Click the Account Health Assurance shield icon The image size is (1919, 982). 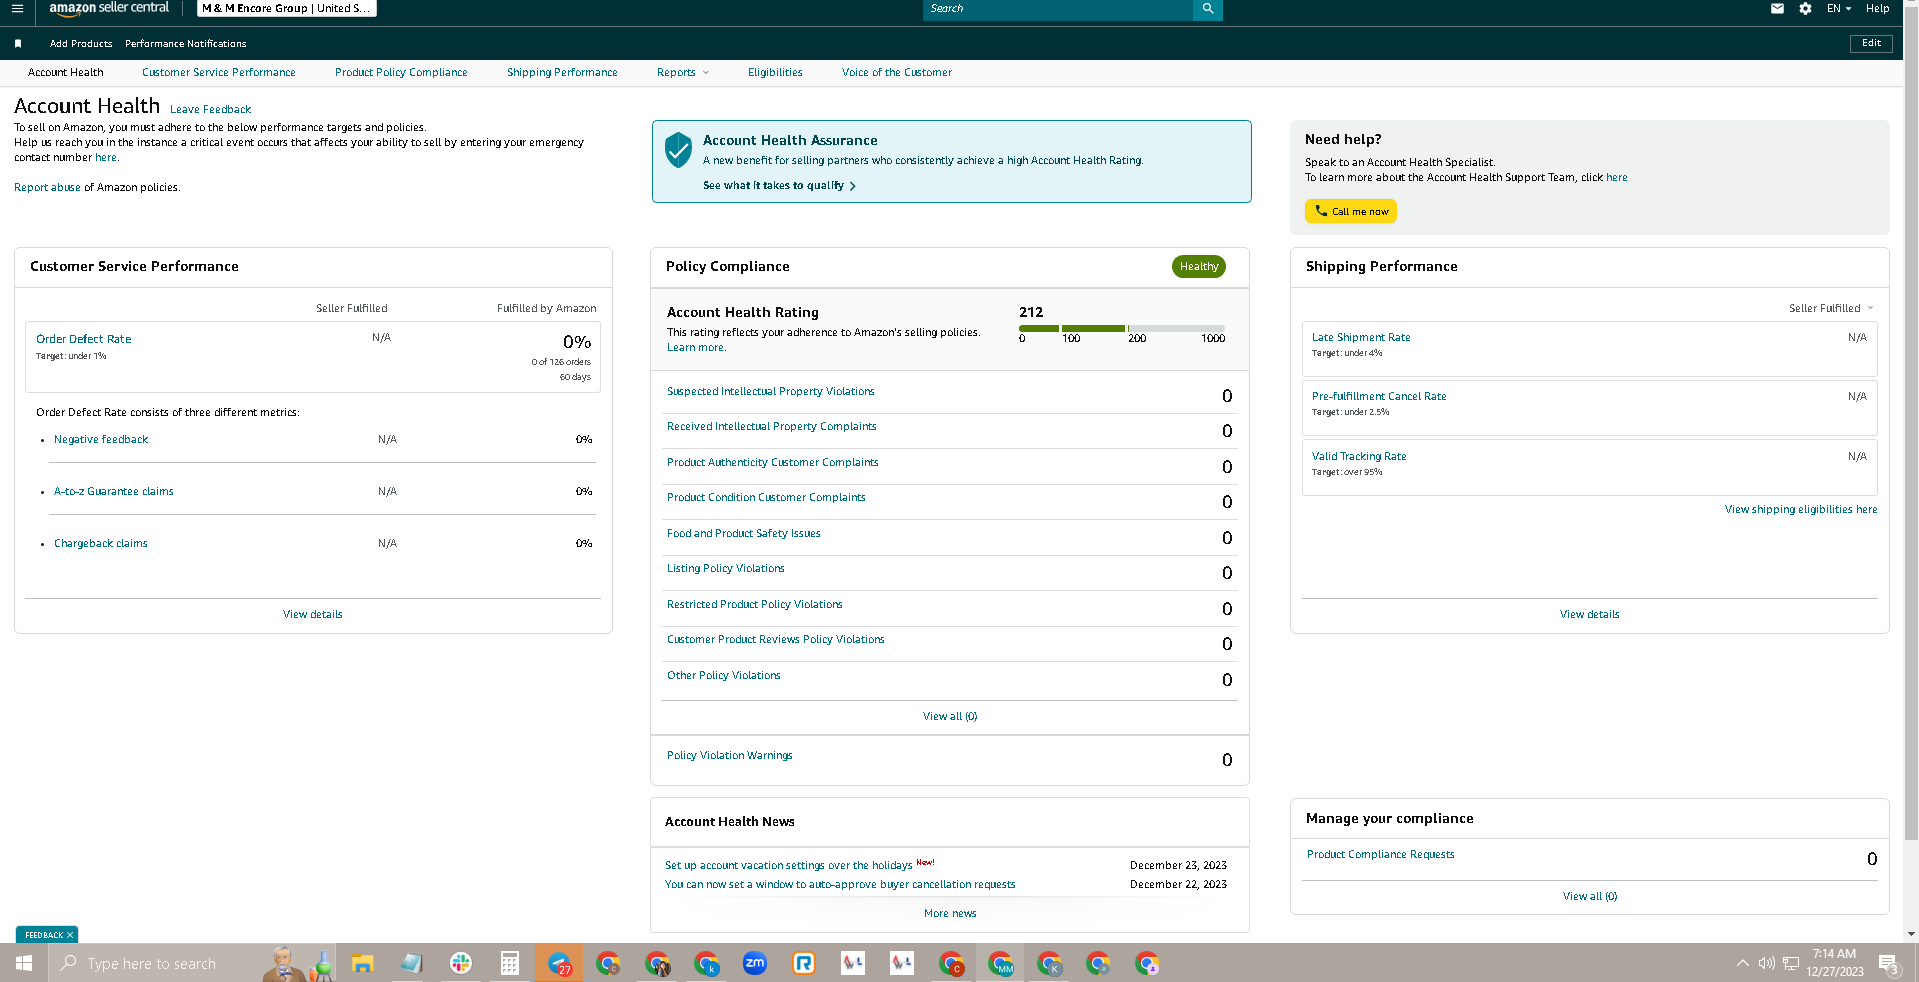pos(678,150)
